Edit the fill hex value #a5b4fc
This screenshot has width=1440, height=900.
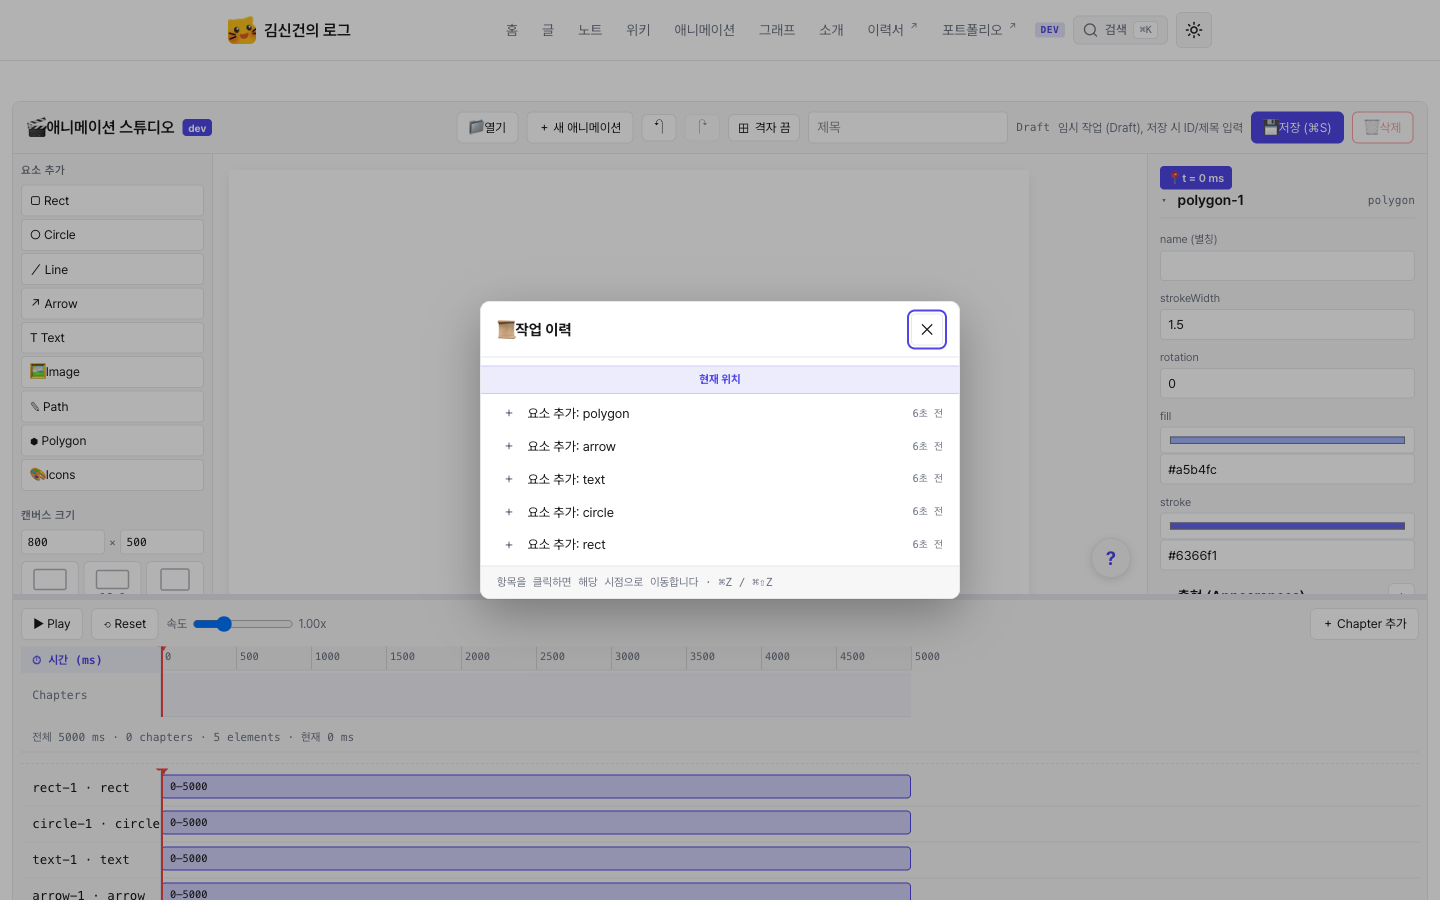pos(1287,470)
